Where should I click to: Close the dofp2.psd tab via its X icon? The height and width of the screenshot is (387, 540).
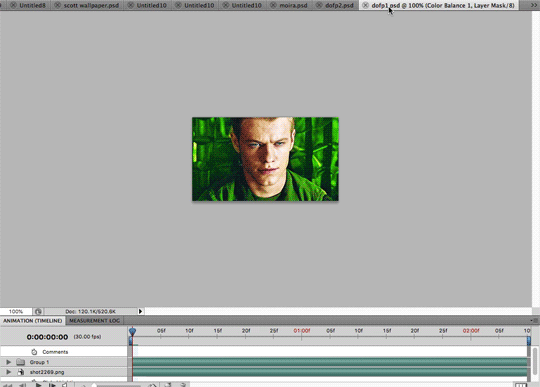click(x=319, y=5)
